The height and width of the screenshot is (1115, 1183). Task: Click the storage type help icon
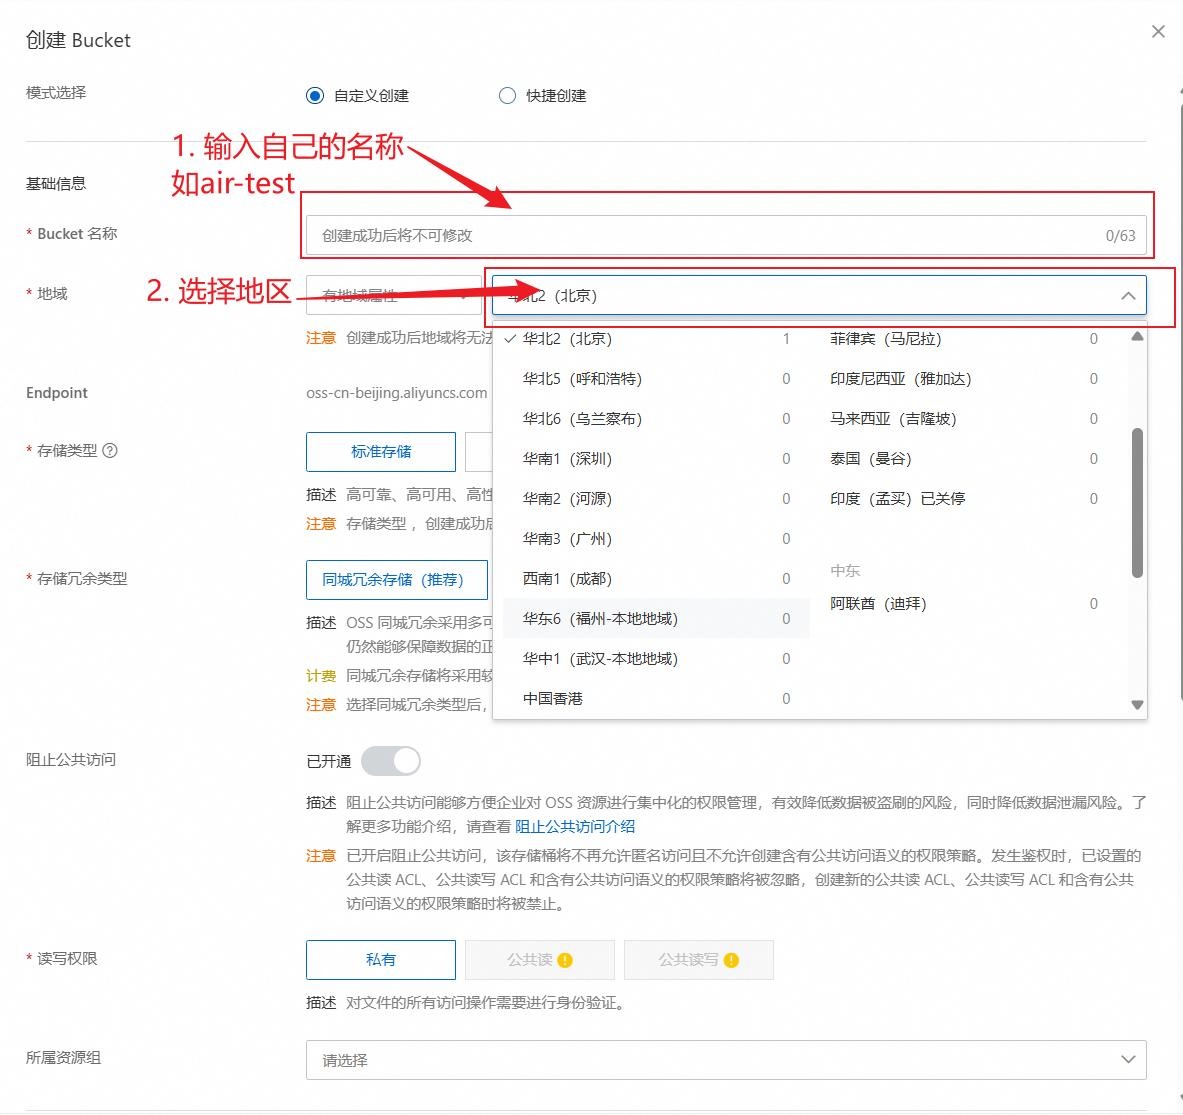pyautogui.click(x=110, y=450)
